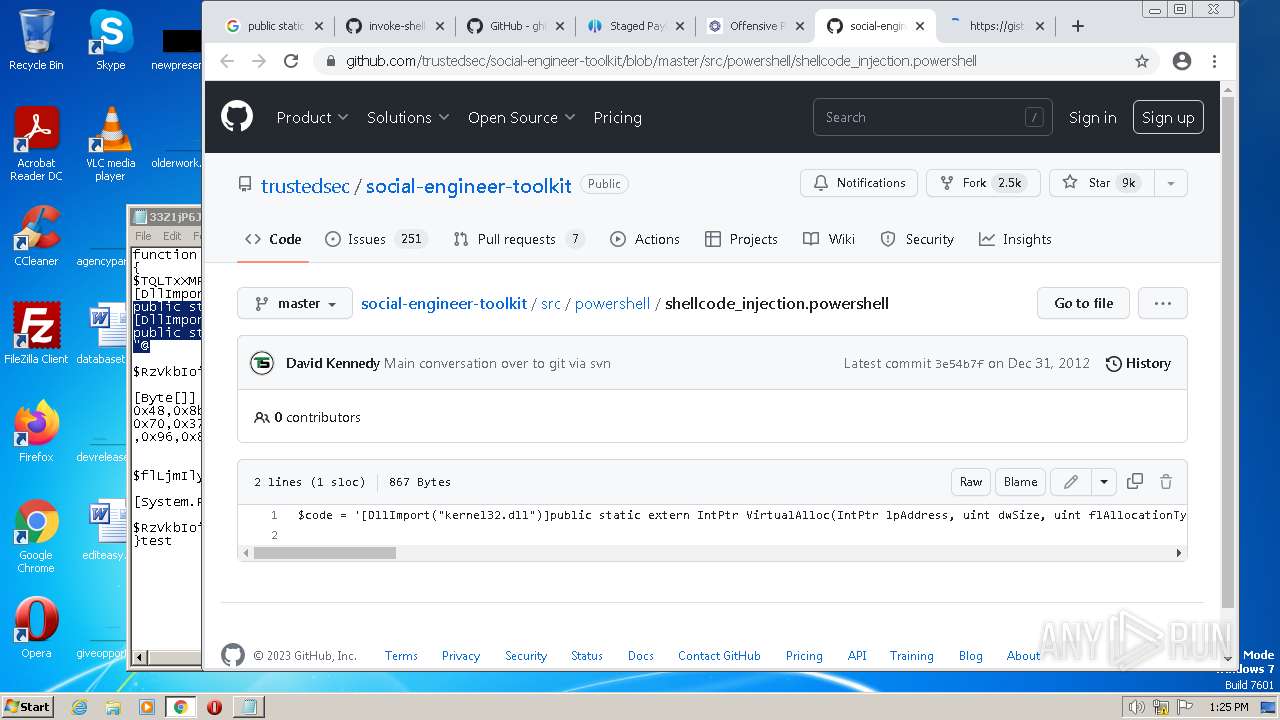Open the trustedsec owner link
The height and width of the screenshot is (720, 1280).
(x=305, y=185)
